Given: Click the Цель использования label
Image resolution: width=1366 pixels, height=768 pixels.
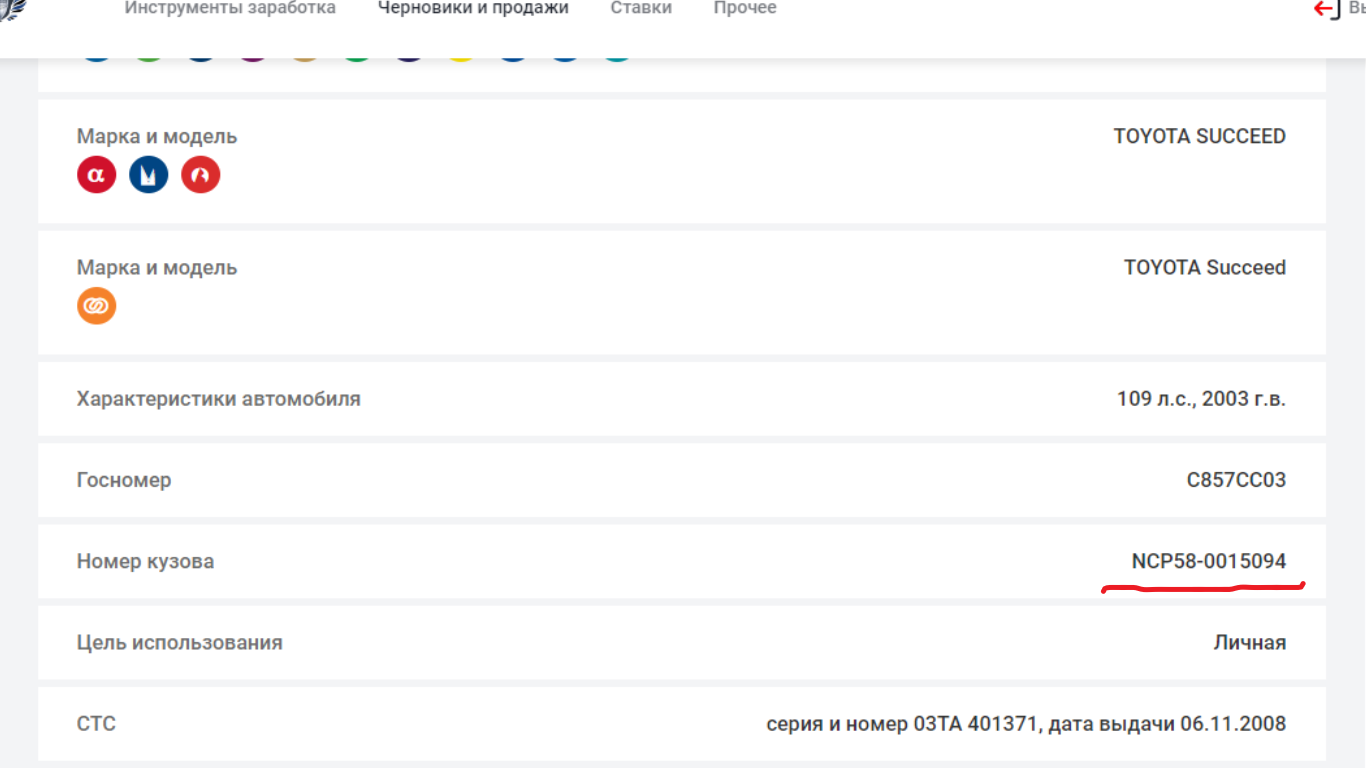Looking at the screenshot, I should click(180, 643).
